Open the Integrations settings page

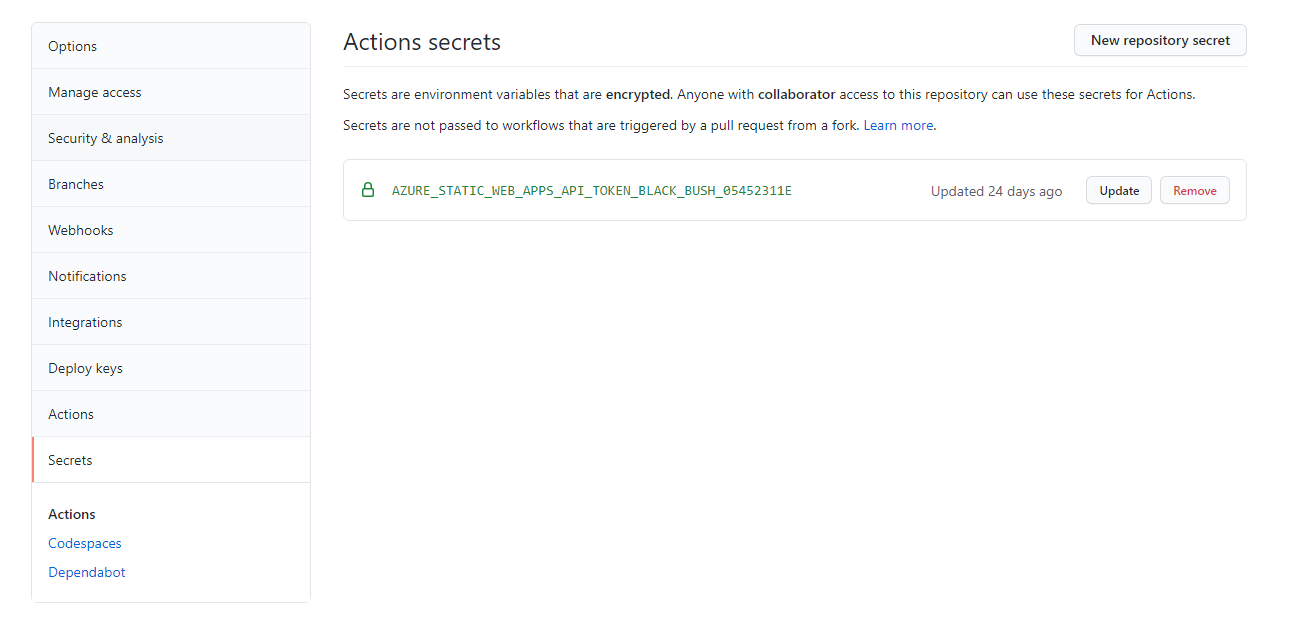[x=85, y=321]
